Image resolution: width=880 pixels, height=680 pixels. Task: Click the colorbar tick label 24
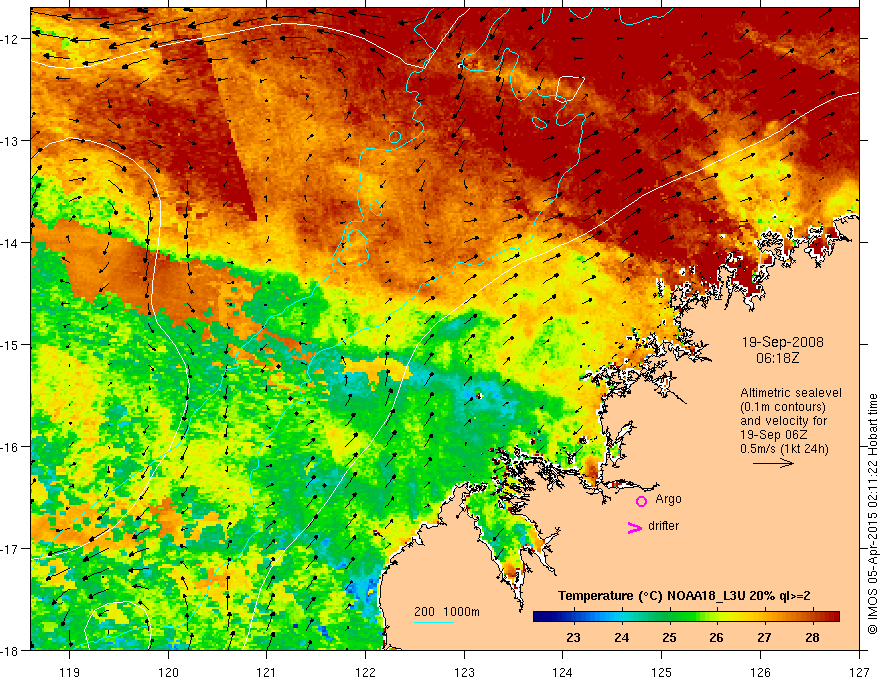621,637
